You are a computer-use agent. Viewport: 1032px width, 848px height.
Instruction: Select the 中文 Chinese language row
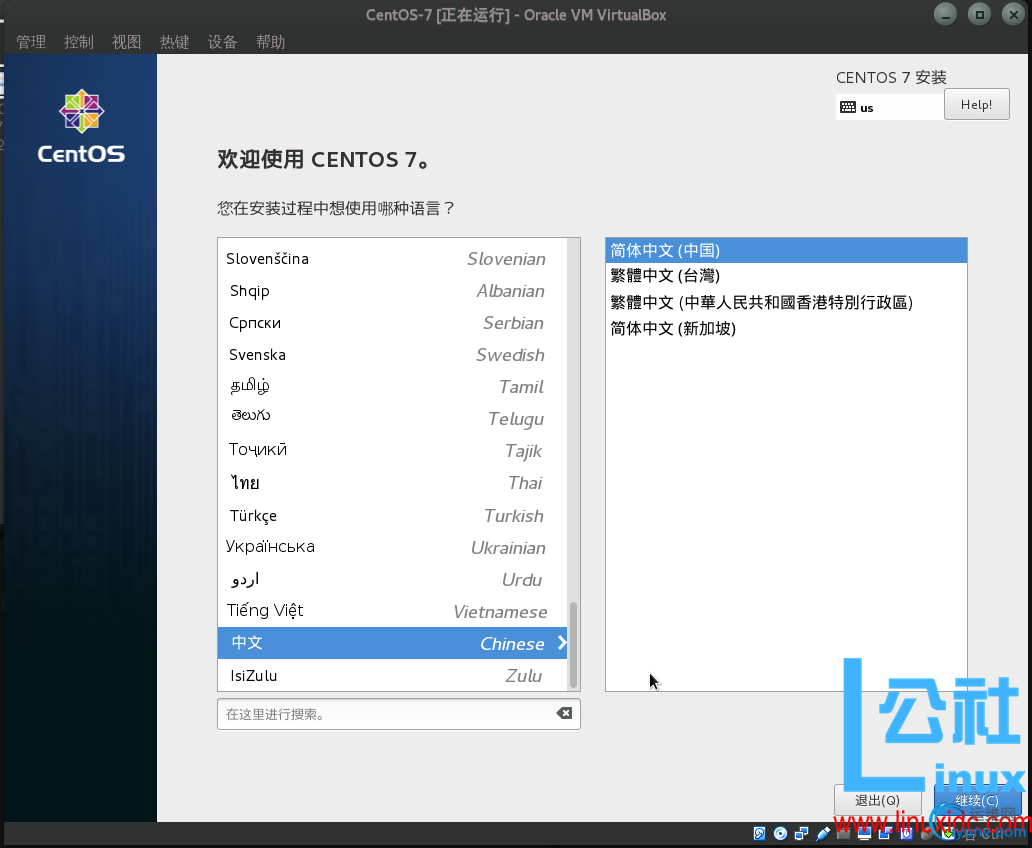[392, 643]
